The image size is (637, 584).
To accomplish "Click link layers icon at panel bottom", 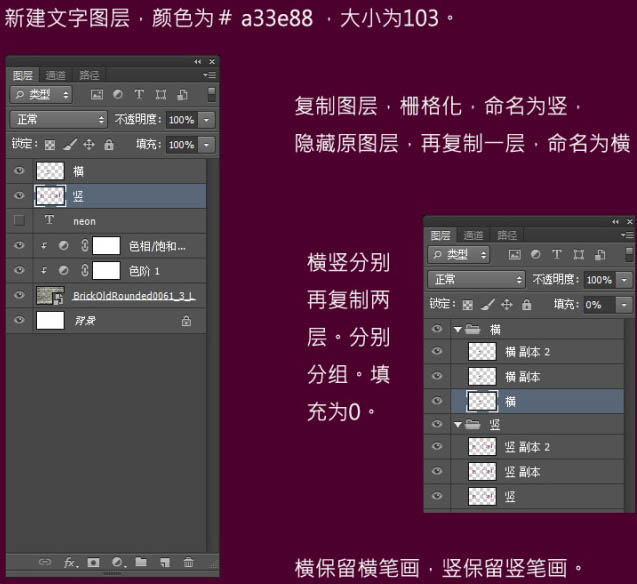I will click(45, 562).
